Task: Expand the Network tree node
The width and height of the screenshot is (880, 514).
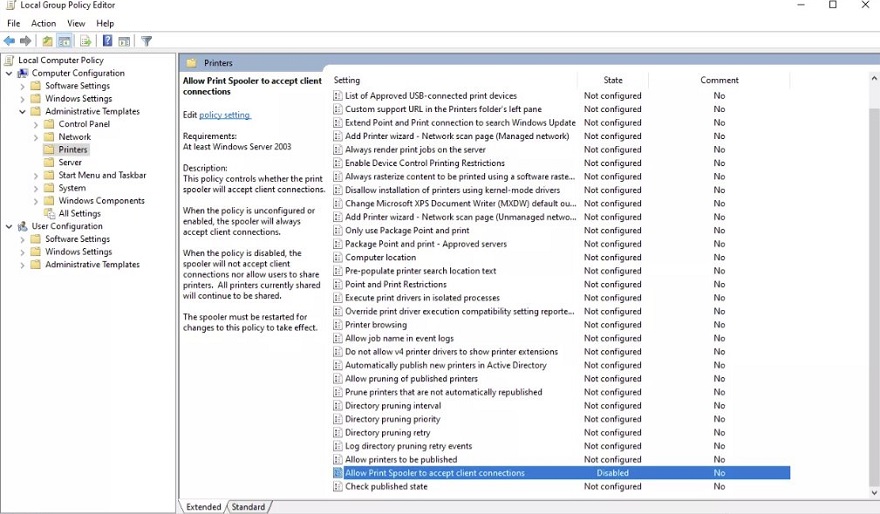Action: (x=36, y=137)
